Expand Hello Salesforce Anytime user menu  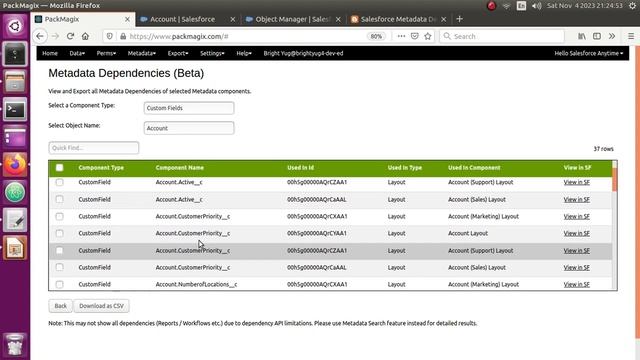coord(589,53)
